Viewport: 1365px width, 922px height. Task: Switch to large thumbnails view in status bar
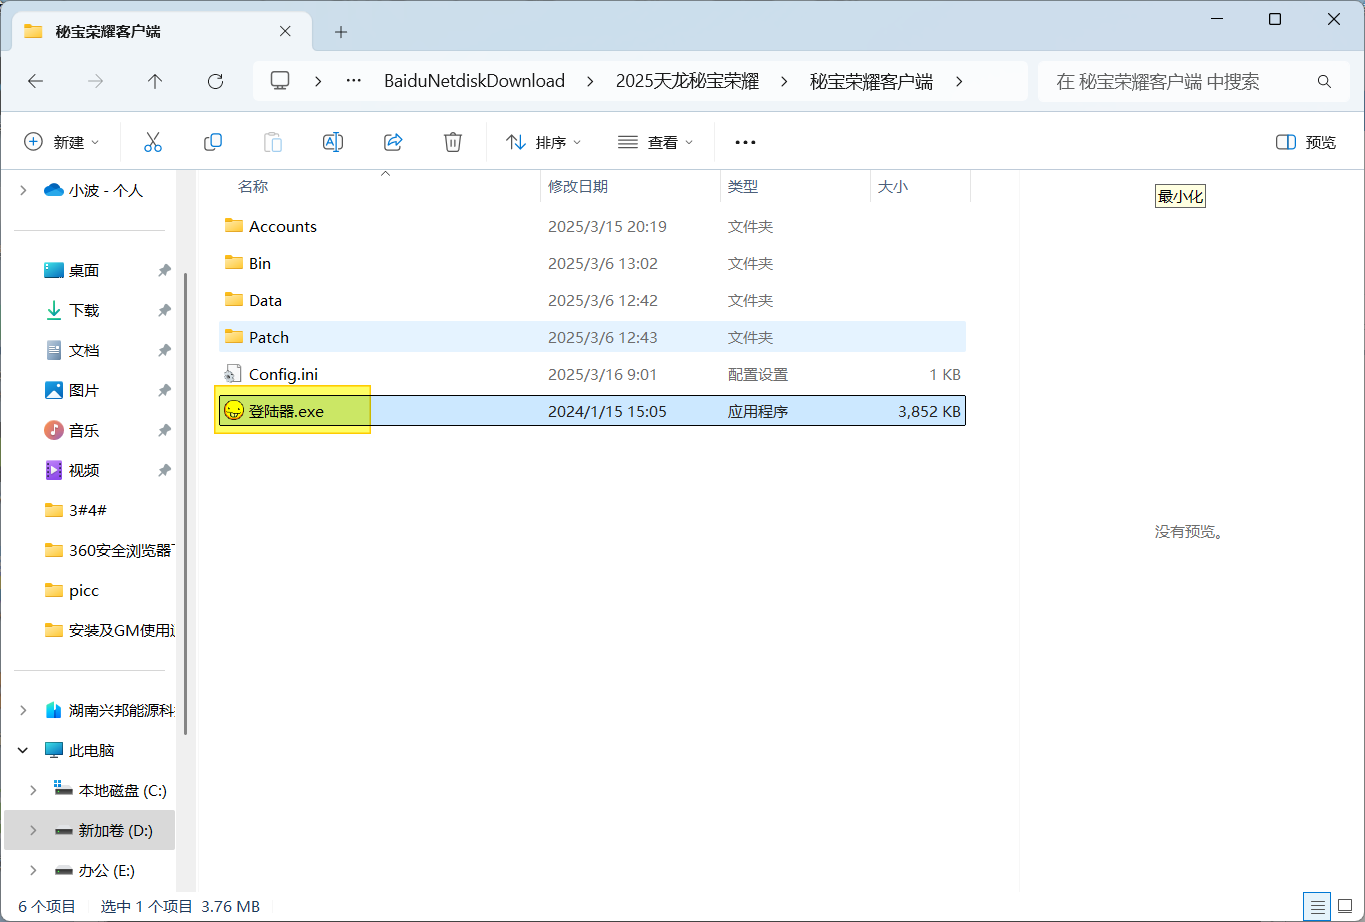tap(1345, 906)
